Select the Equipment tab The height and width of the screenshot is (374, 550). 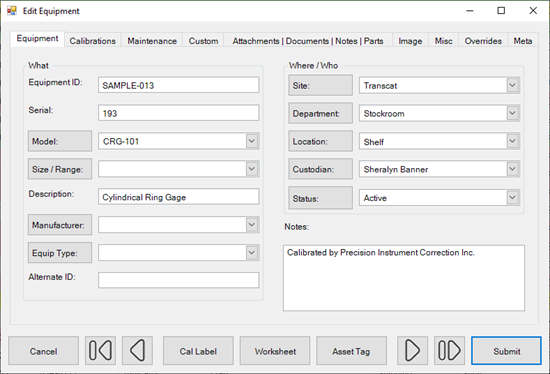[37, 39]
